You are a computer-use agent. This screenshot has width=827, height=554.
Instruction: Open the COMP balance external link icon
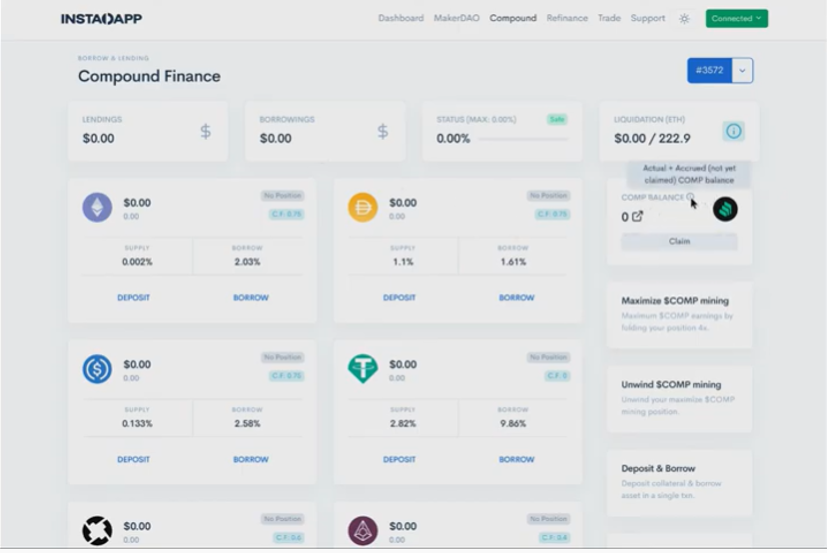[x=638, y=216]
